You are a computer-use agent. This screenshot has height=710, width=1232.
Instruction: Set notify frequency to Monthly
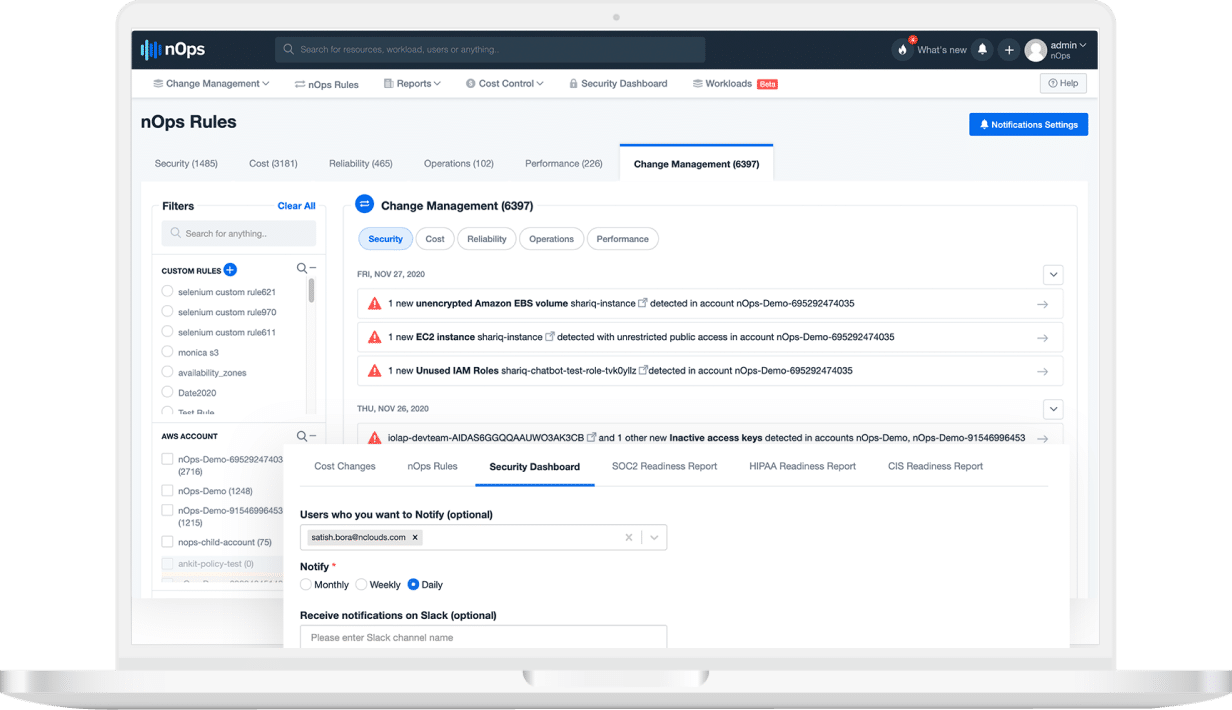point(306,584)
